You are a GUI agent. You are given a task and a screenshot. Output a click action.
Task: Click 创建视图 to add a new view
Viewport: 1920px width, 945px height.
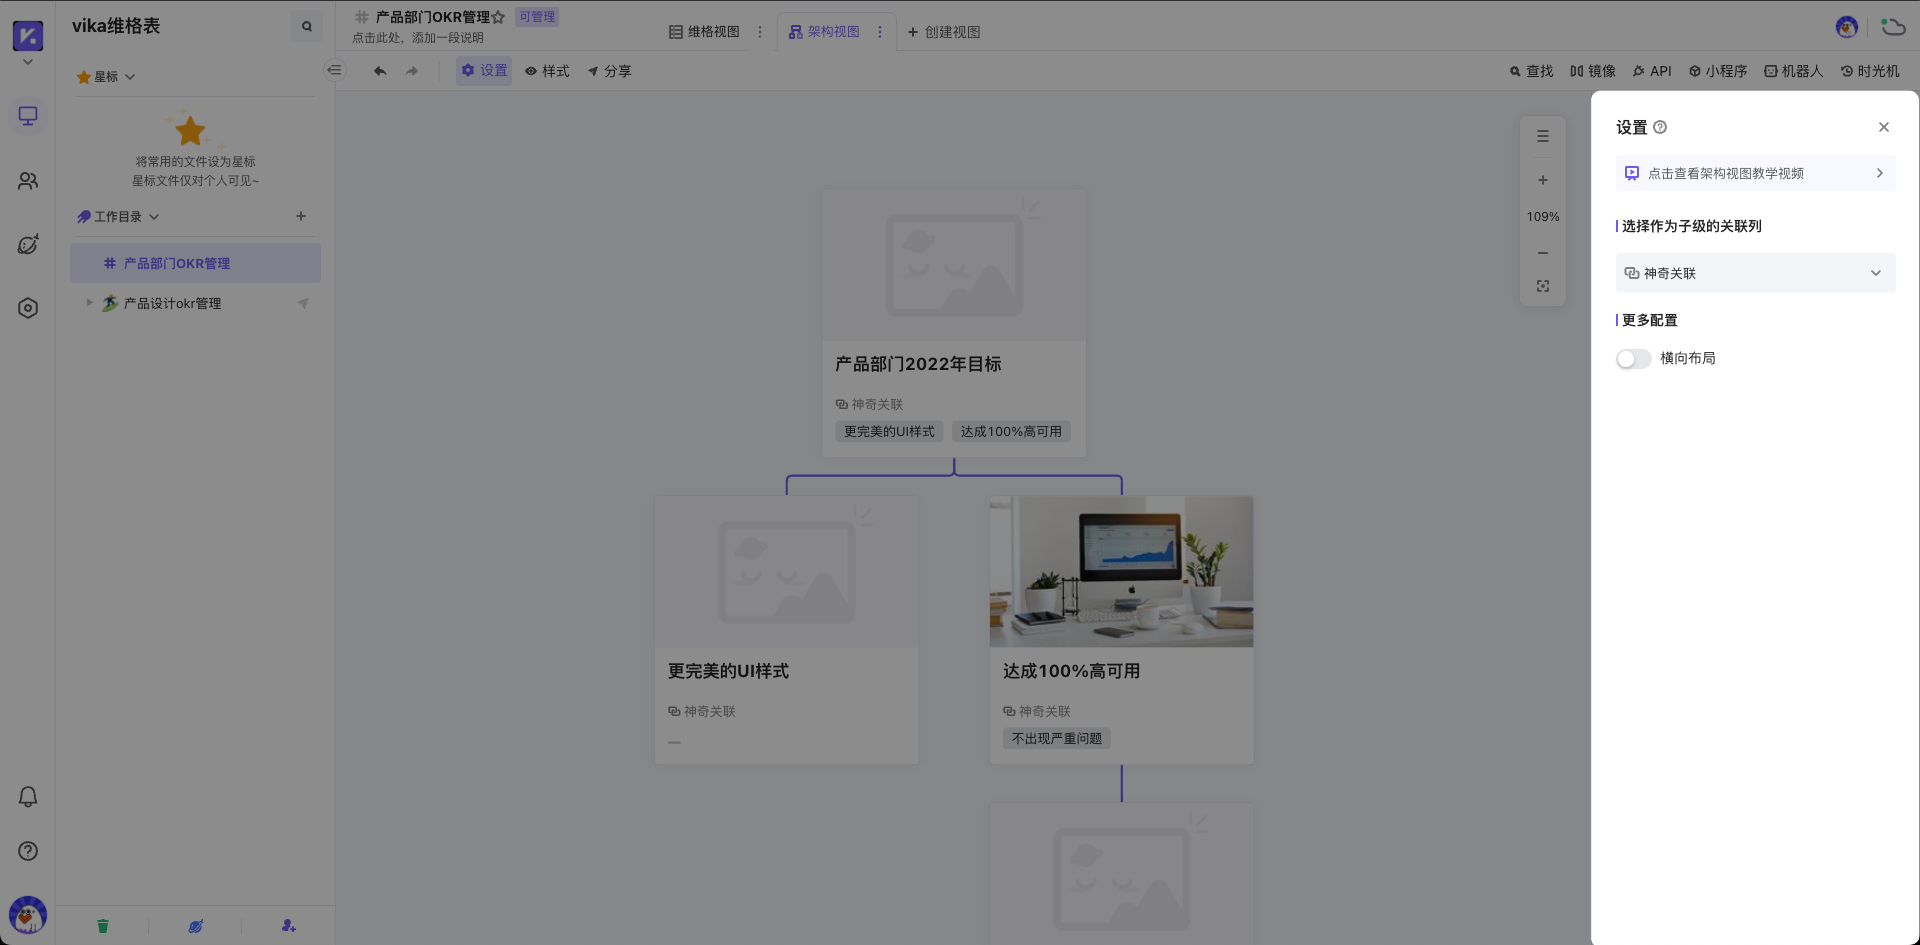pos(943,32)
